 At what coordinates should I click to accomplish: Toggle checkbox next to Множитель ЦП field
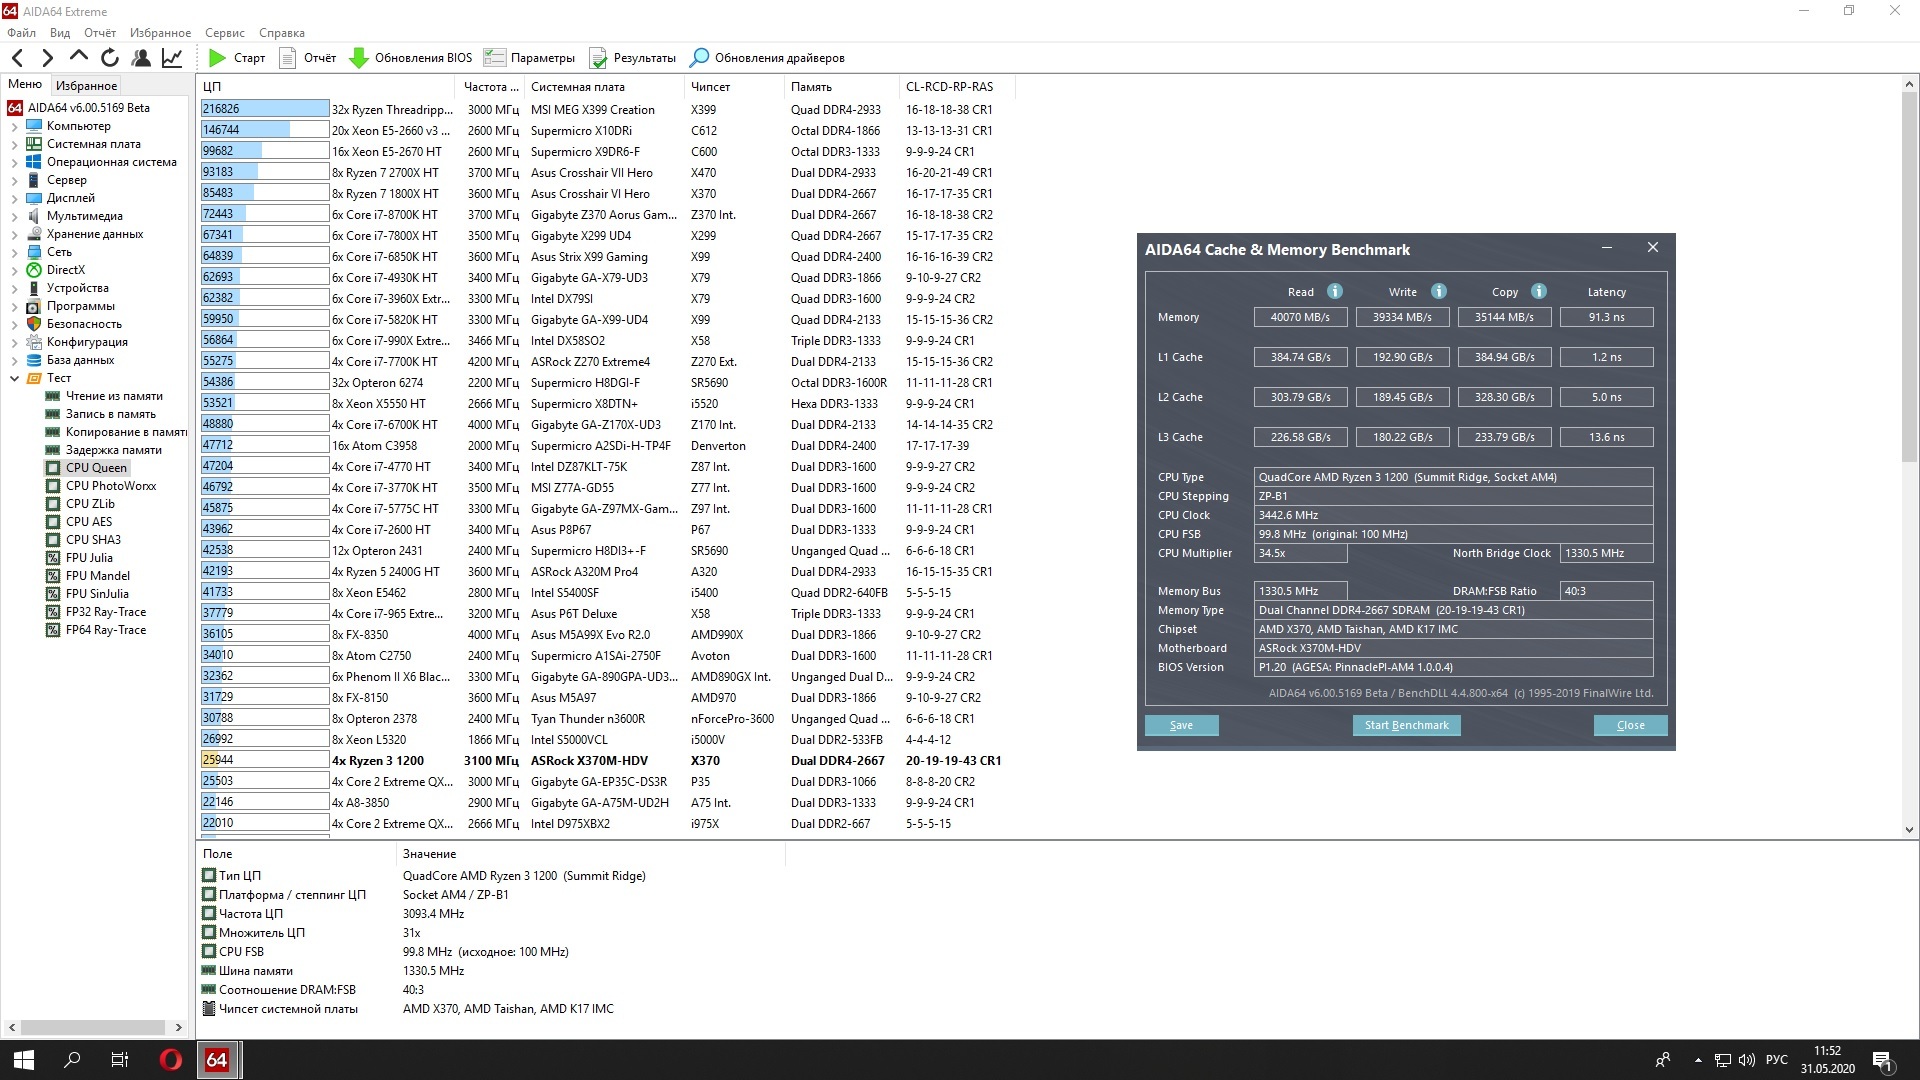coord(208,932)
